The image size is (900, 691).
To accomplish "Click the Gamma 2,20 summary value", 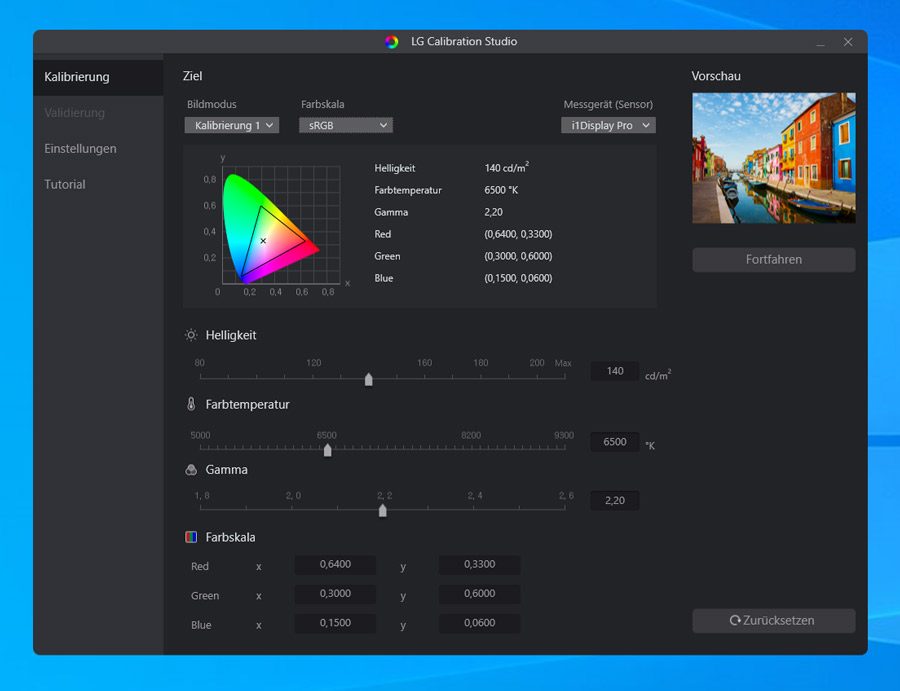I will 494,212.
